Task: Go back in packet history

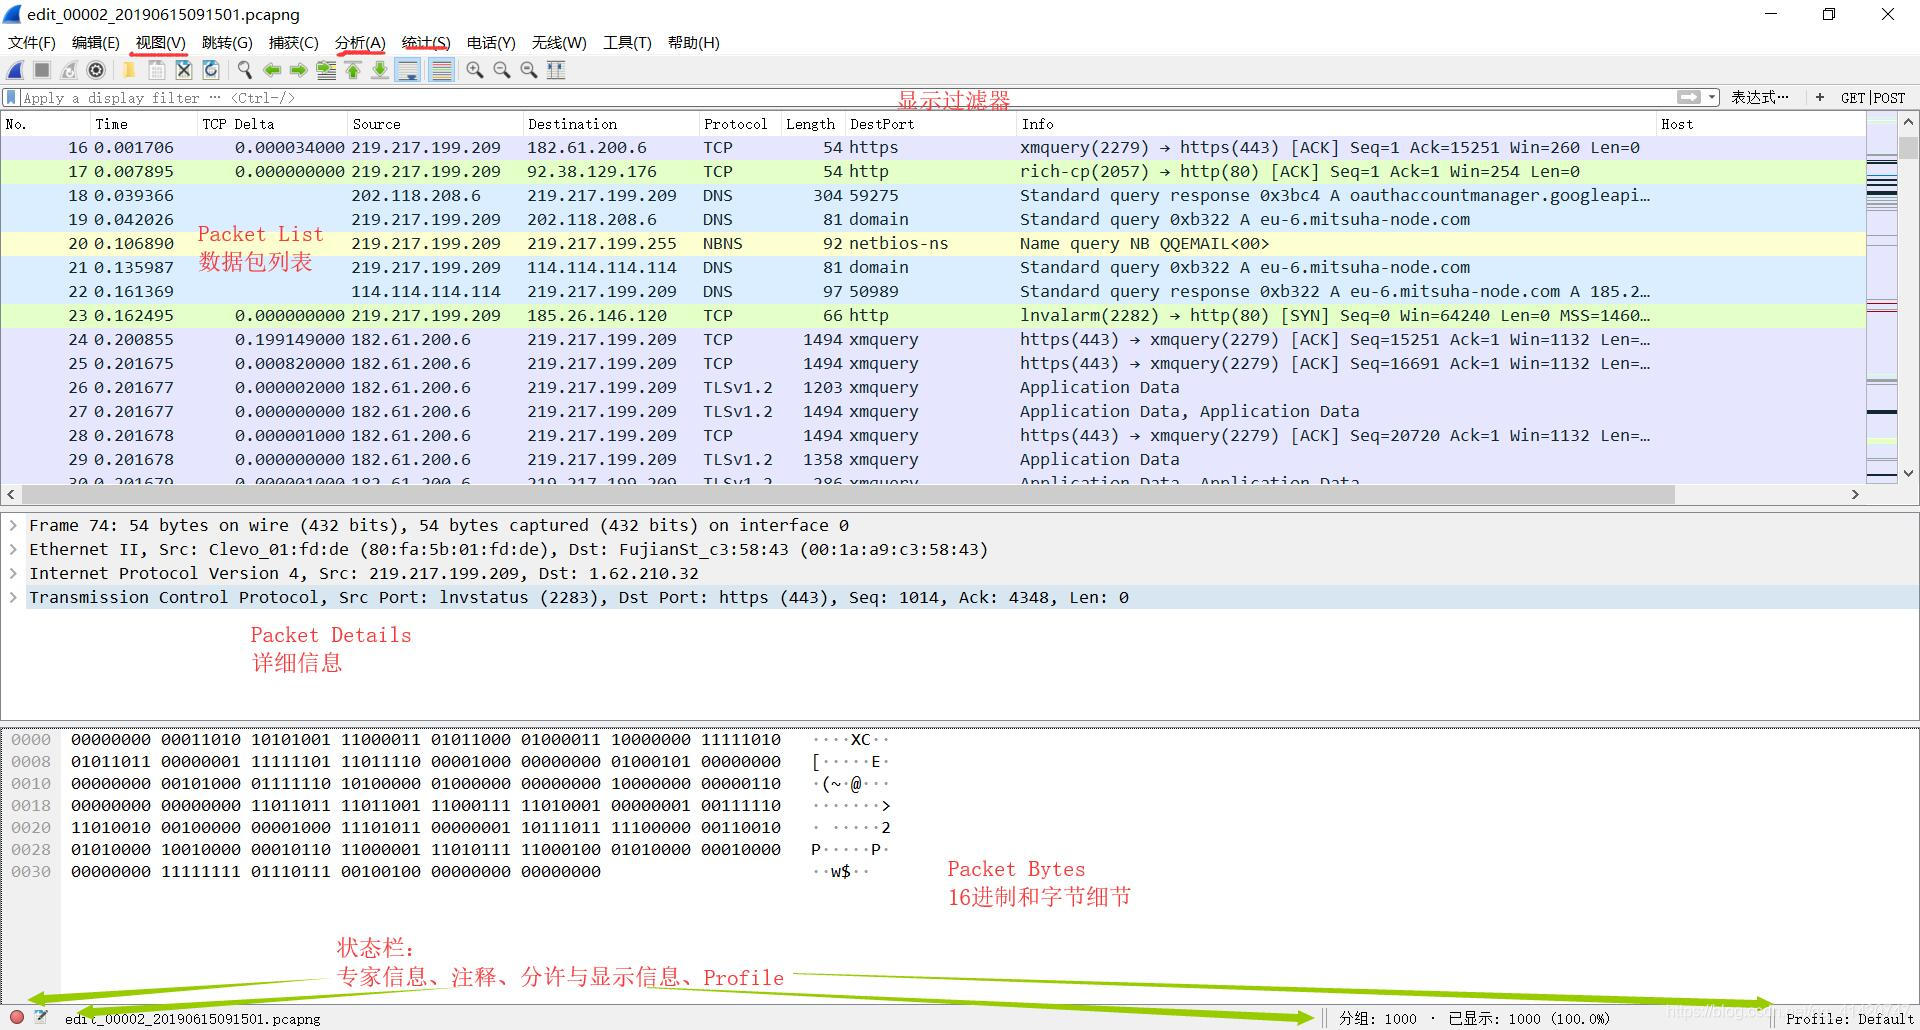Action: click(271, 70)
